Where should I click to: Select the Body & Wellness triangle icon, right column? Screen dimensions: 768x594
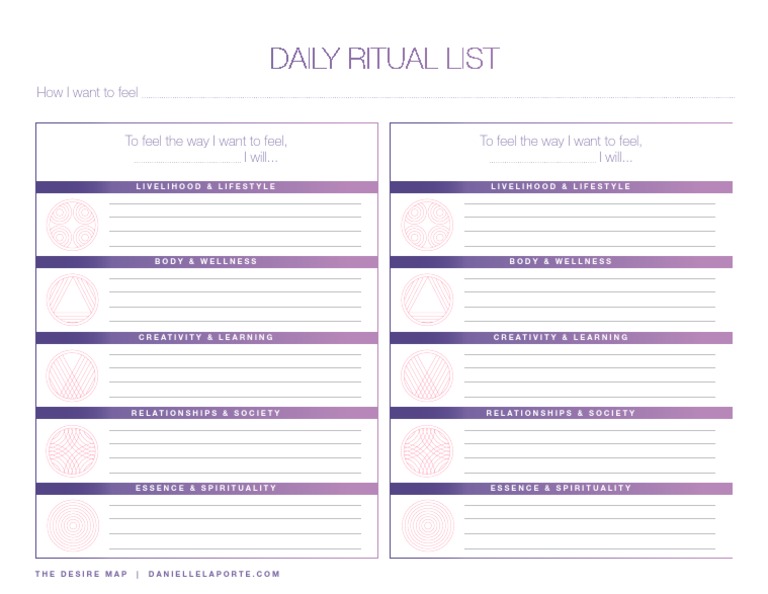(x=427, y=300)
